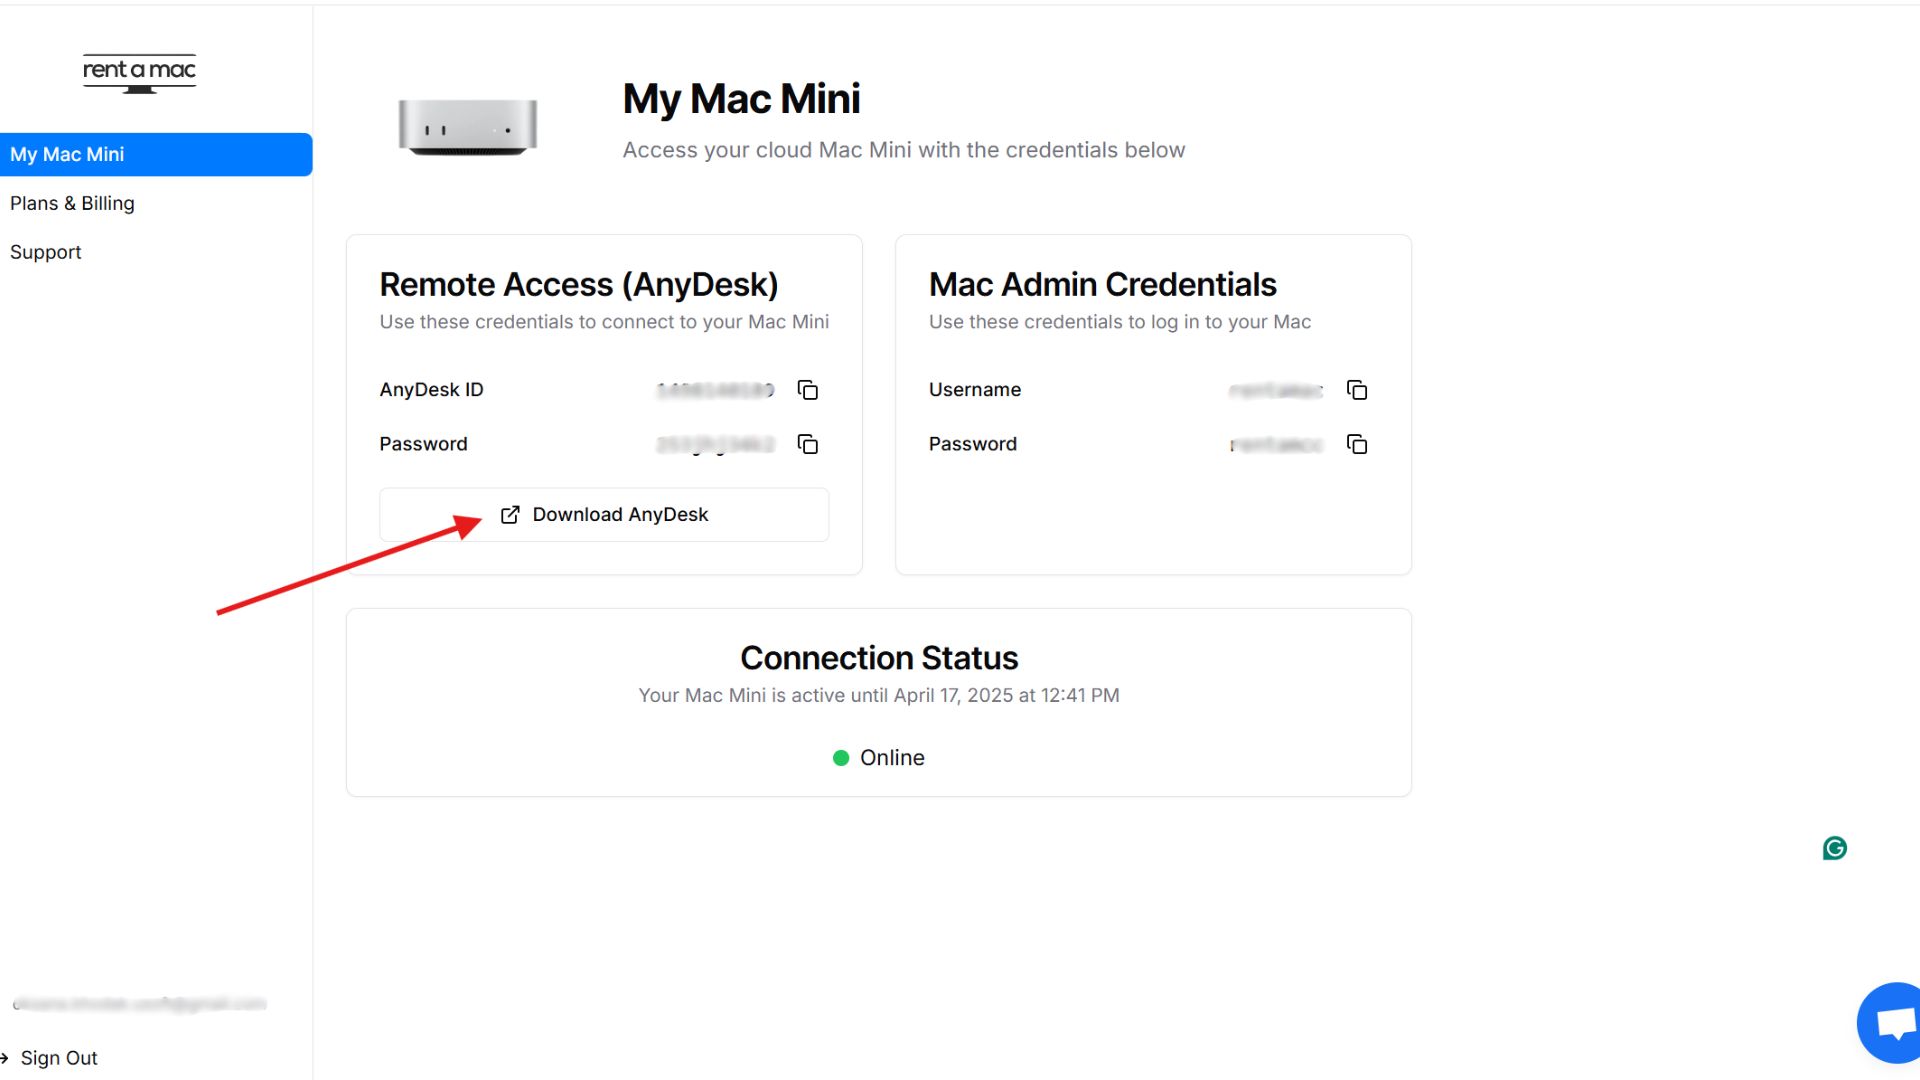
Task: Click the Username label
Action: pos(975,390)
